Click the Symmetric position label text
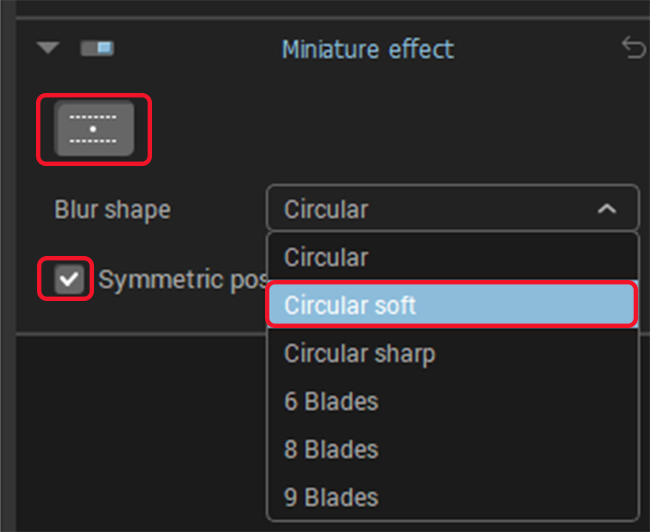 (180, 280)
